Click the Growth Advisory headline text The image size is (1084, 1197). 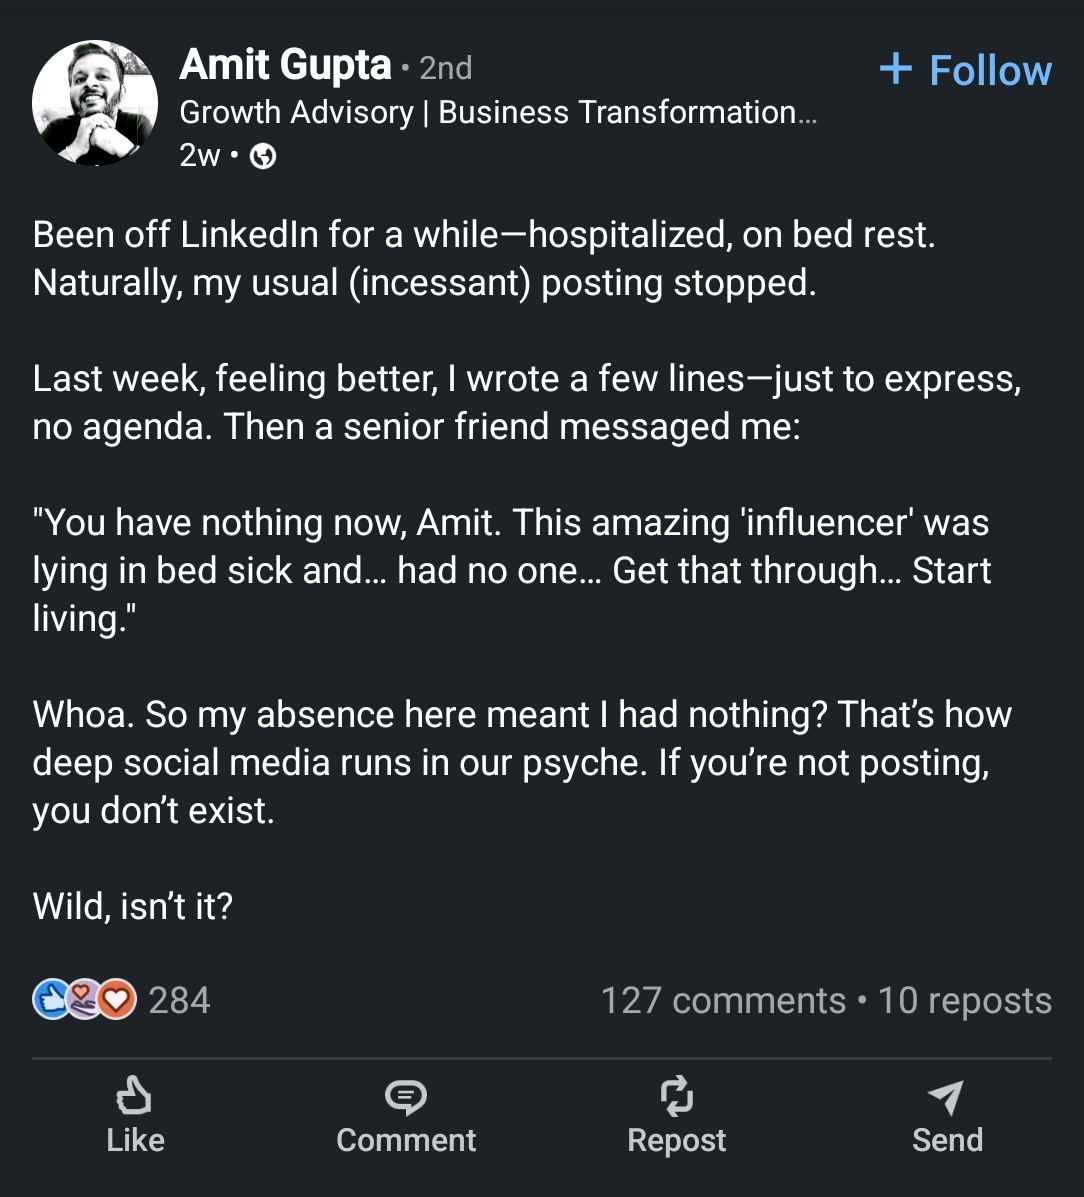498,113
